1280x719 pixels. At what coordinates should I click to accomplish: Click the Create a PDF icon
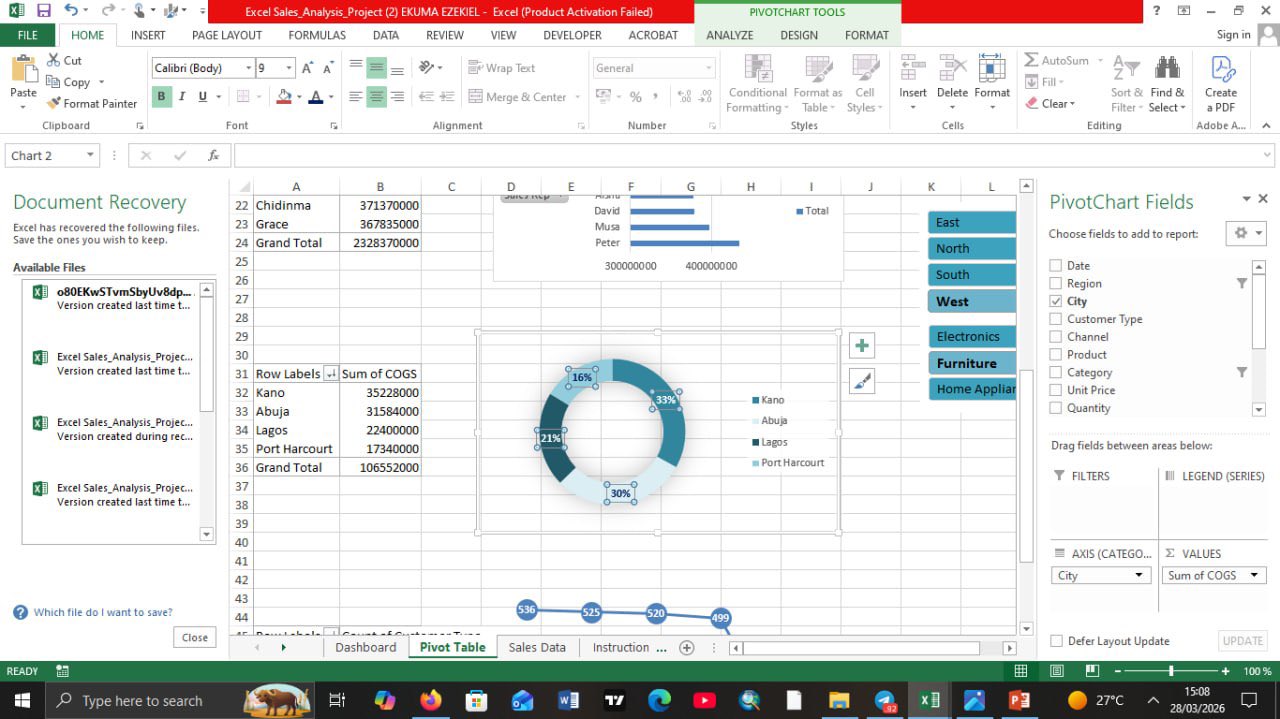point(1221,69)
